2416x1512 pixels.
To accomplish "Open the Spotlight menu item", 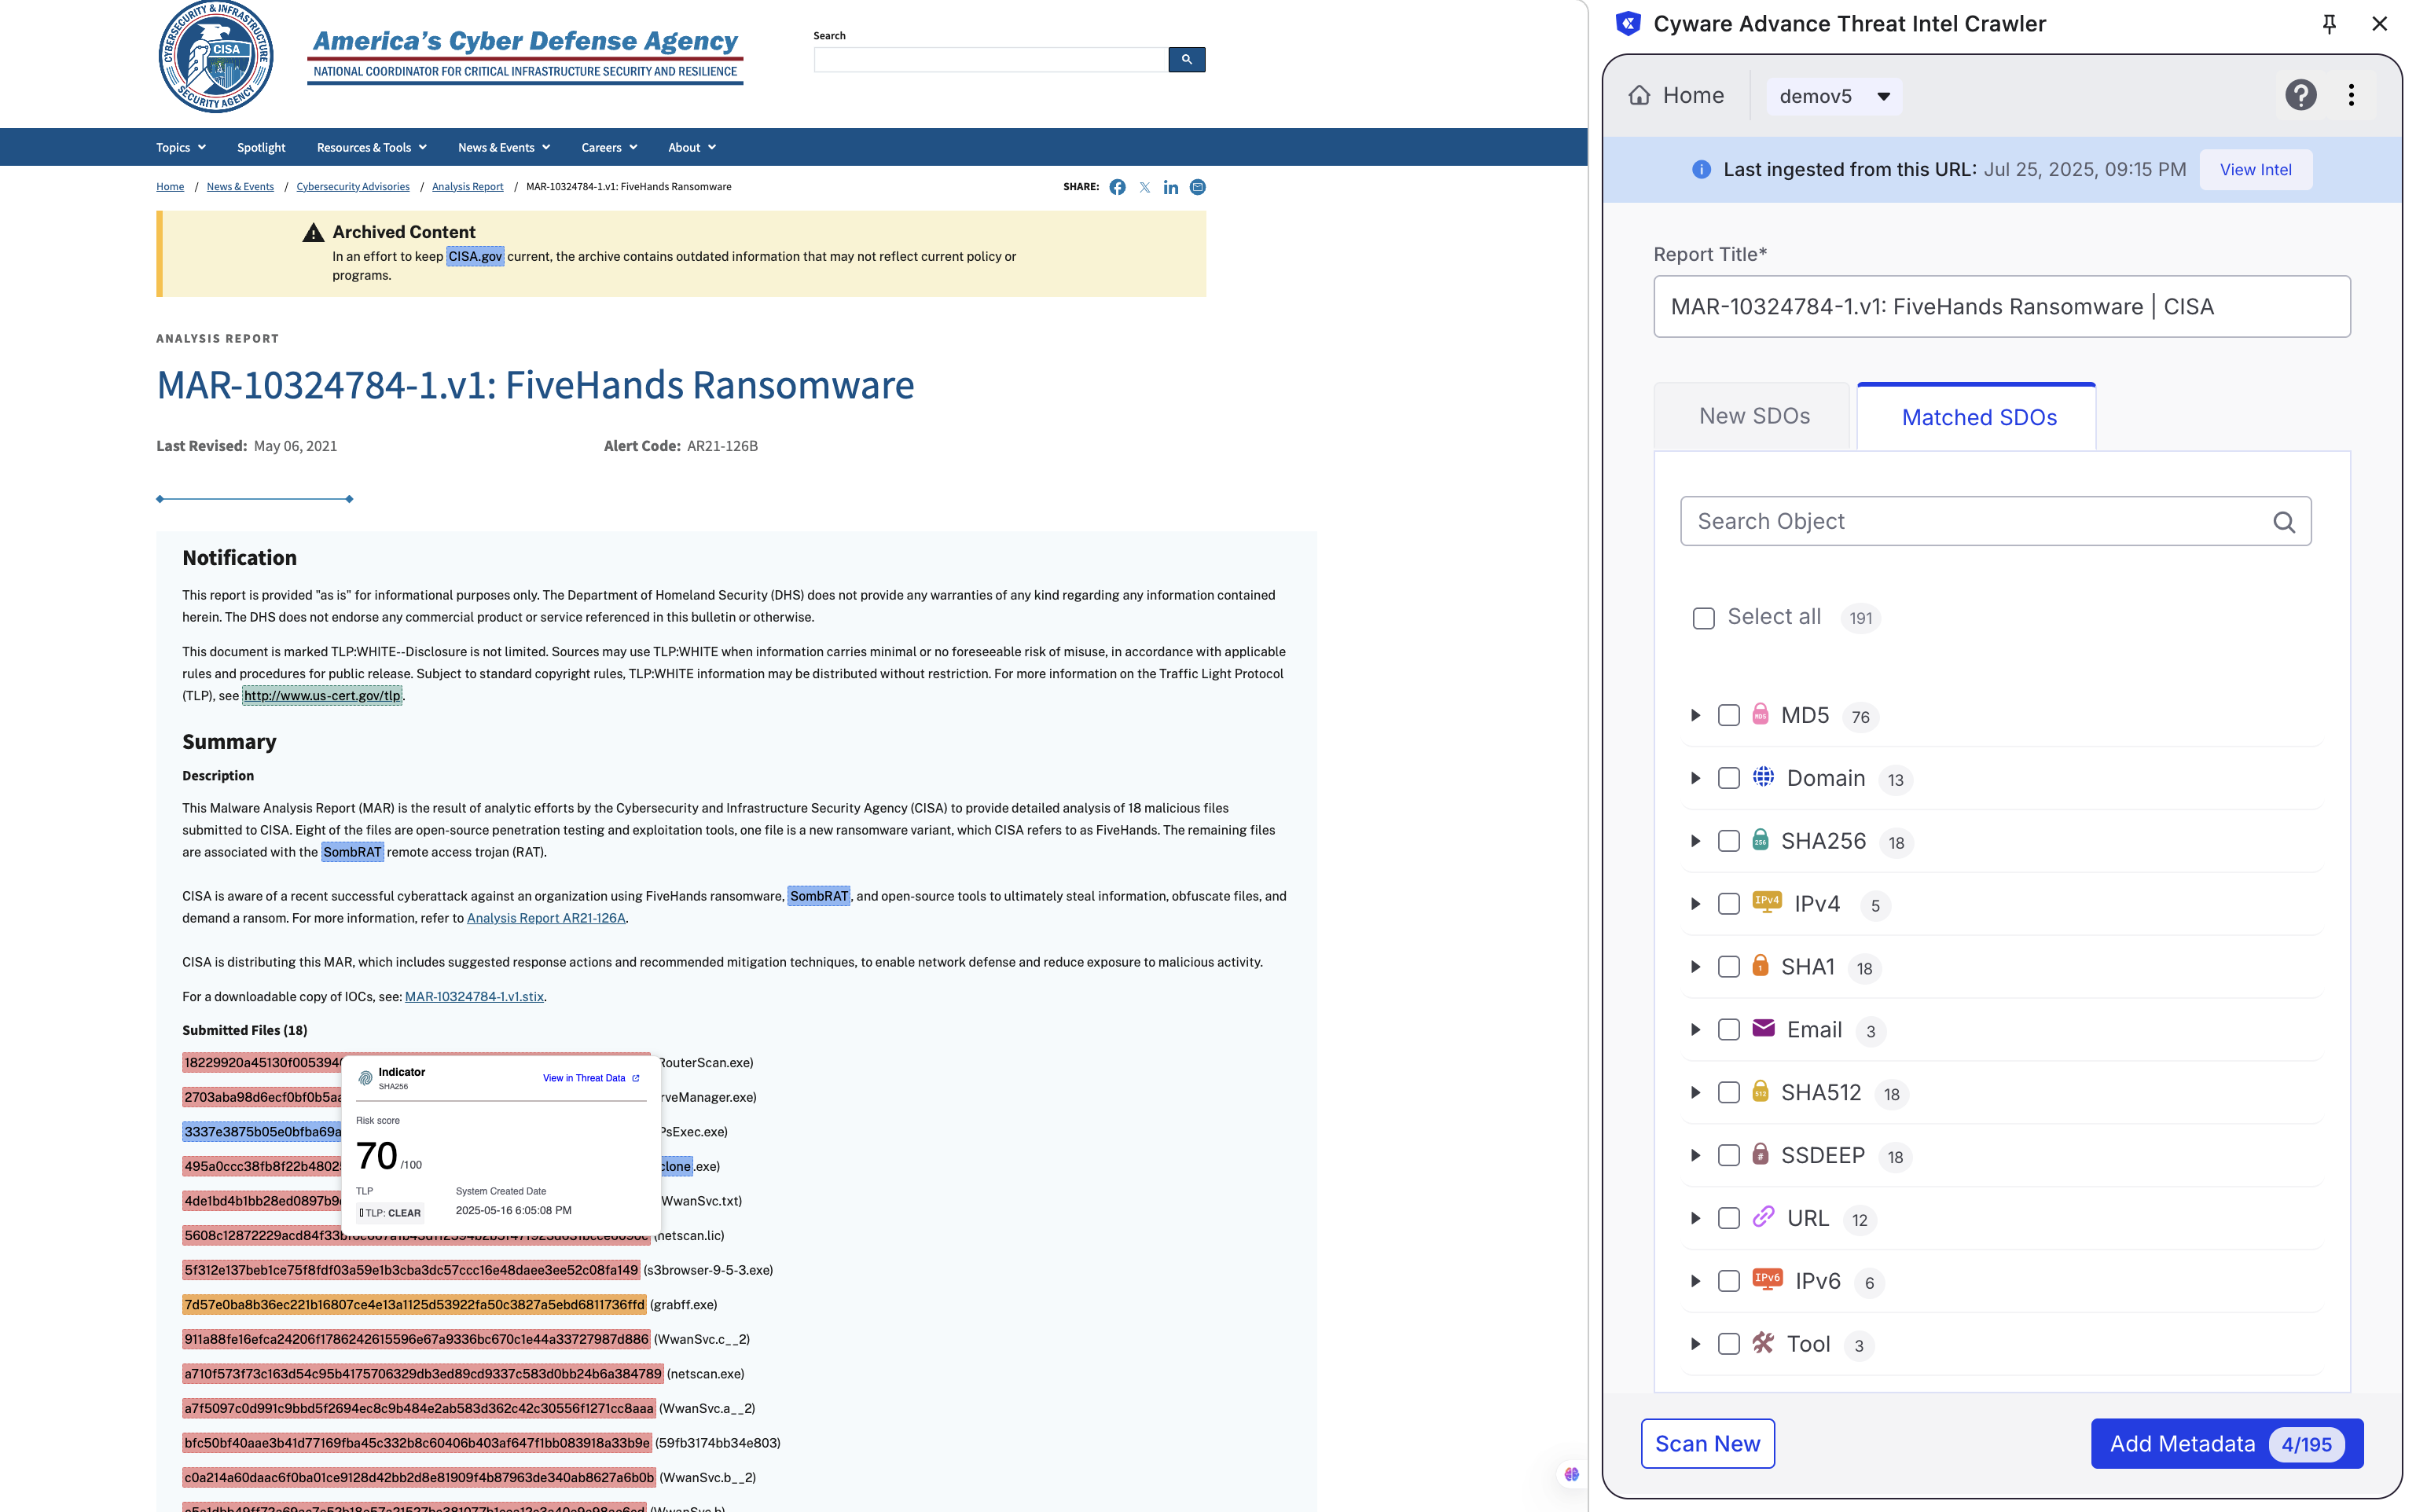I will (x=261, y=147).
